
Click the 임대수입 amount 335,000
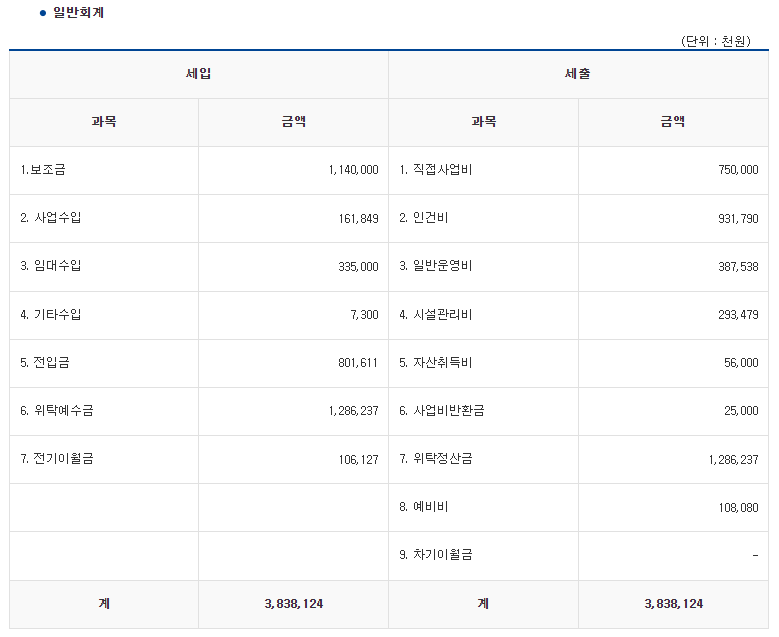coord(359,267)
